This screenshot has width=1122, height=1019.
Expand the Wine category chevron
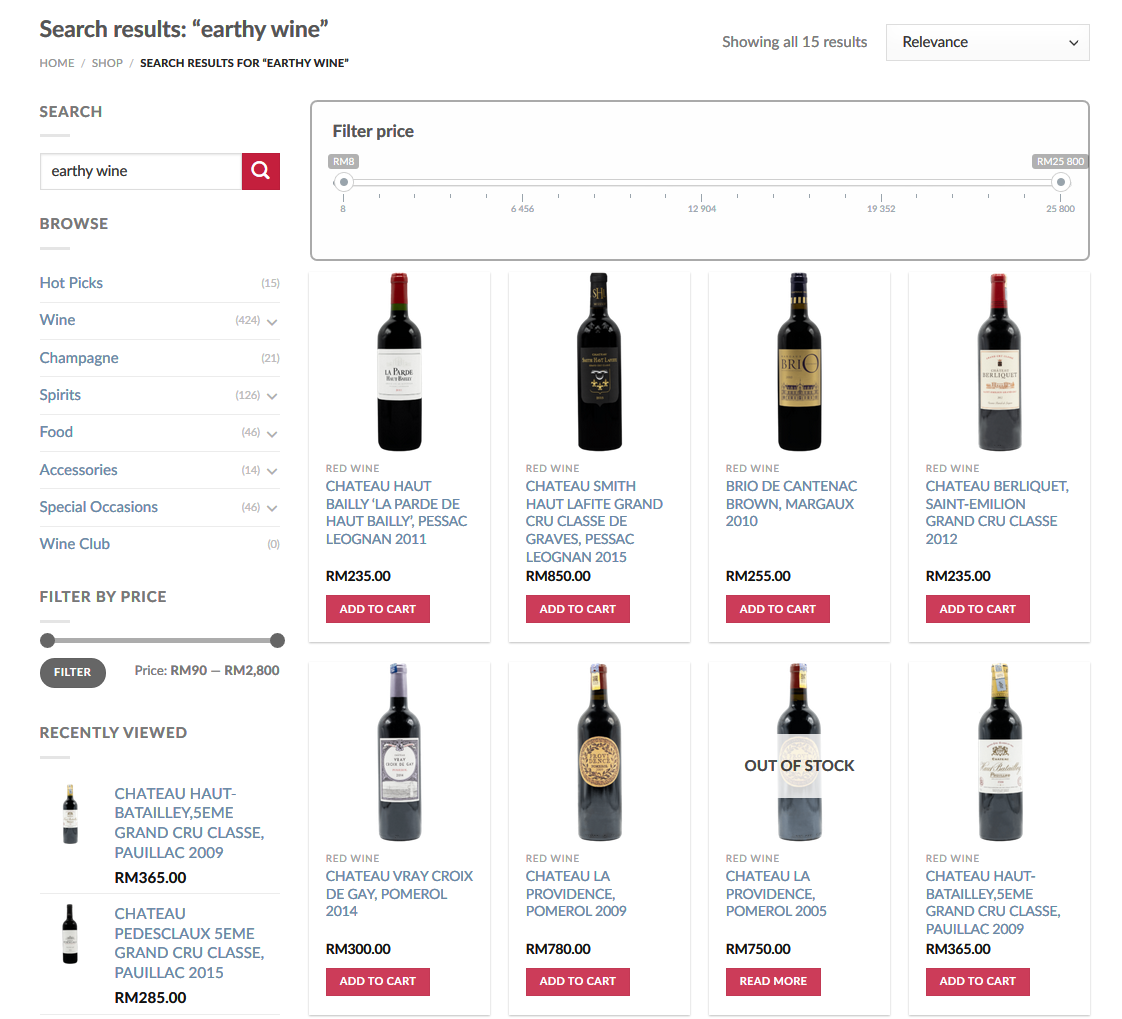(272, 322)
